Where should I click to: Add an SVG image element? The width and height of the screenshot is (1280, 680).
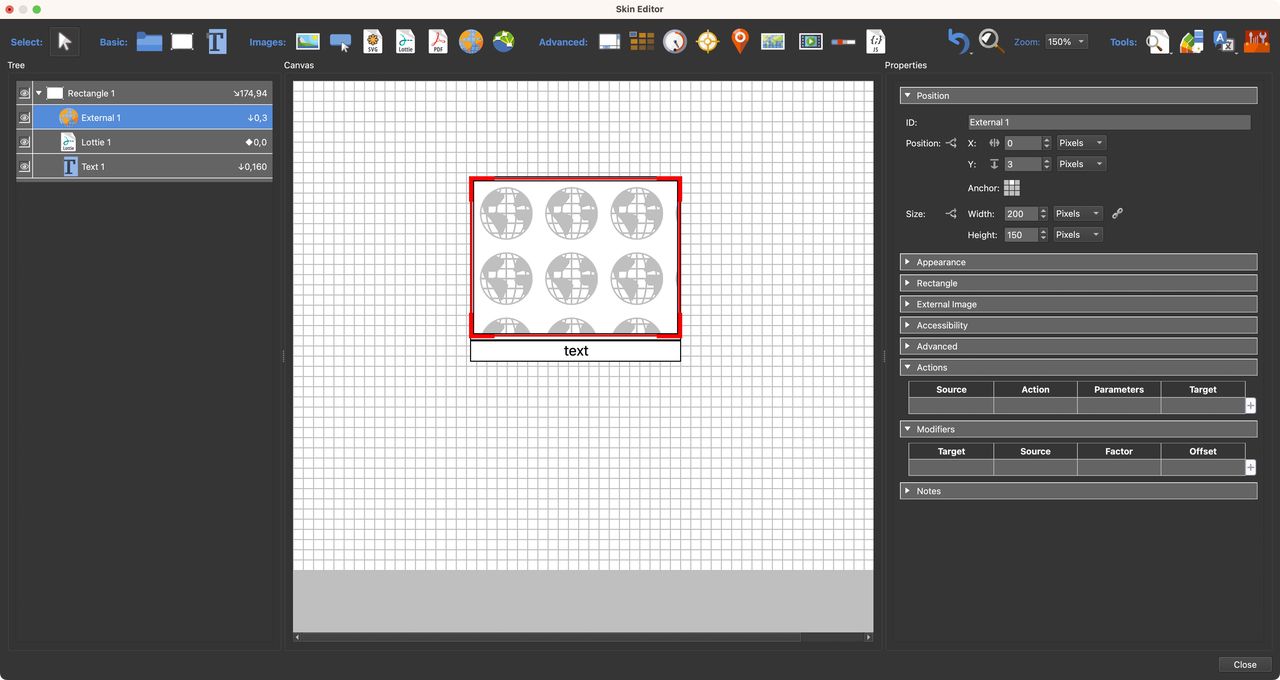[372, 41]
